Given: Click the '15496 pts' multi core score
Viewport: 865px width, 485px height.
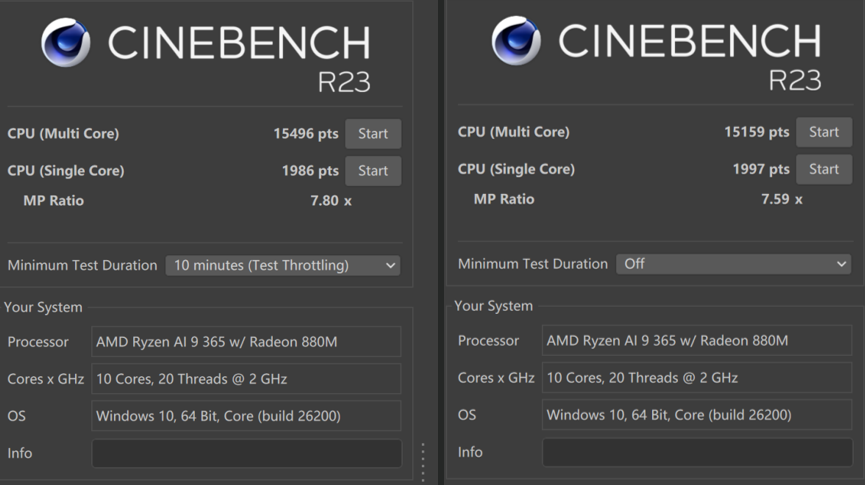Looking at the screenshot, I should pos(306,134).
